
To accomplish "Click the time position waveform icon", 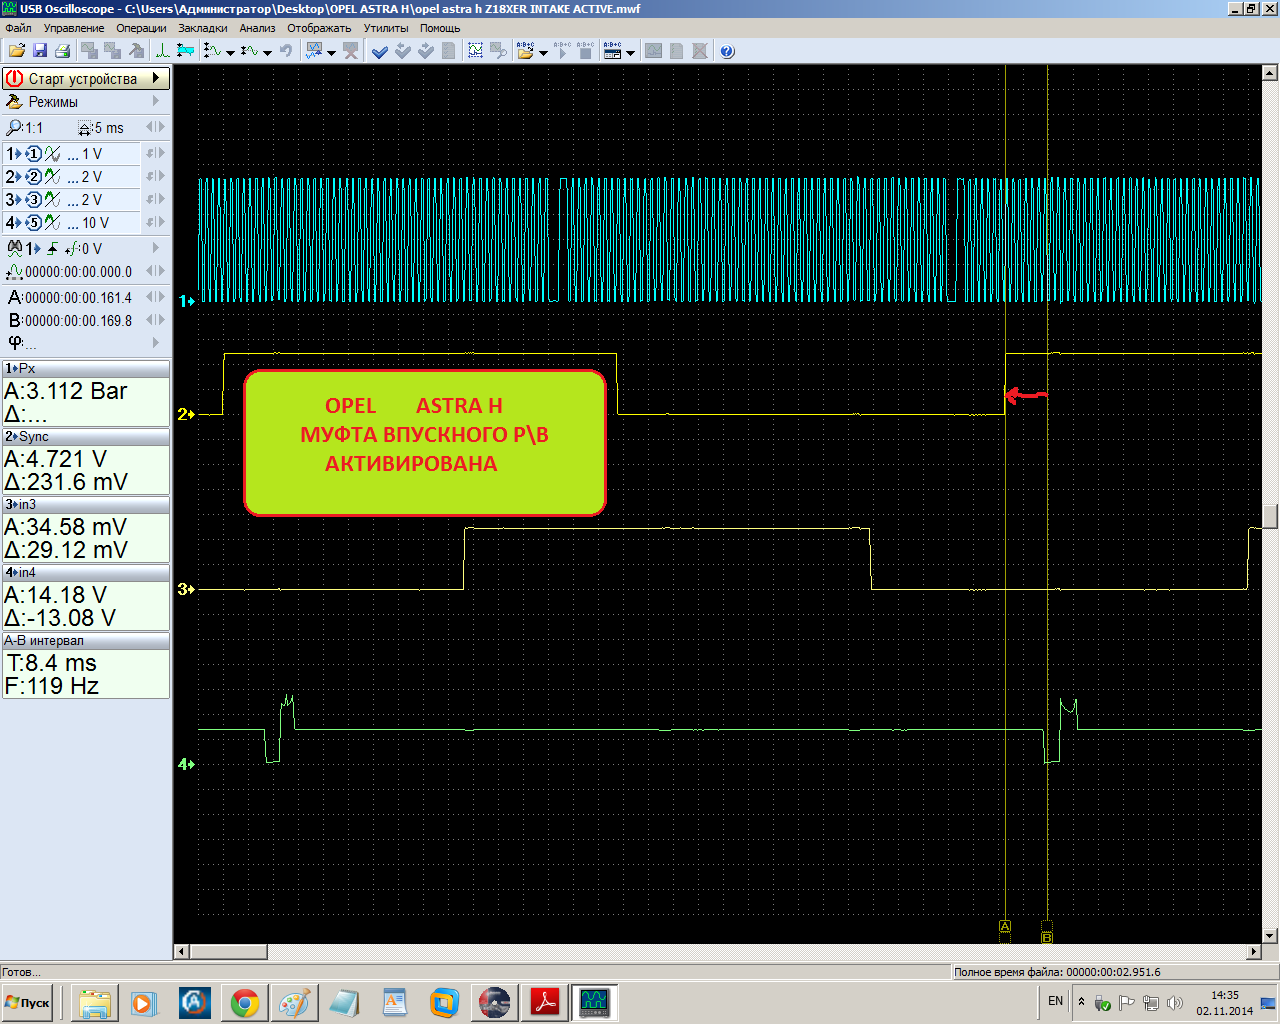I will coord(14,272).
